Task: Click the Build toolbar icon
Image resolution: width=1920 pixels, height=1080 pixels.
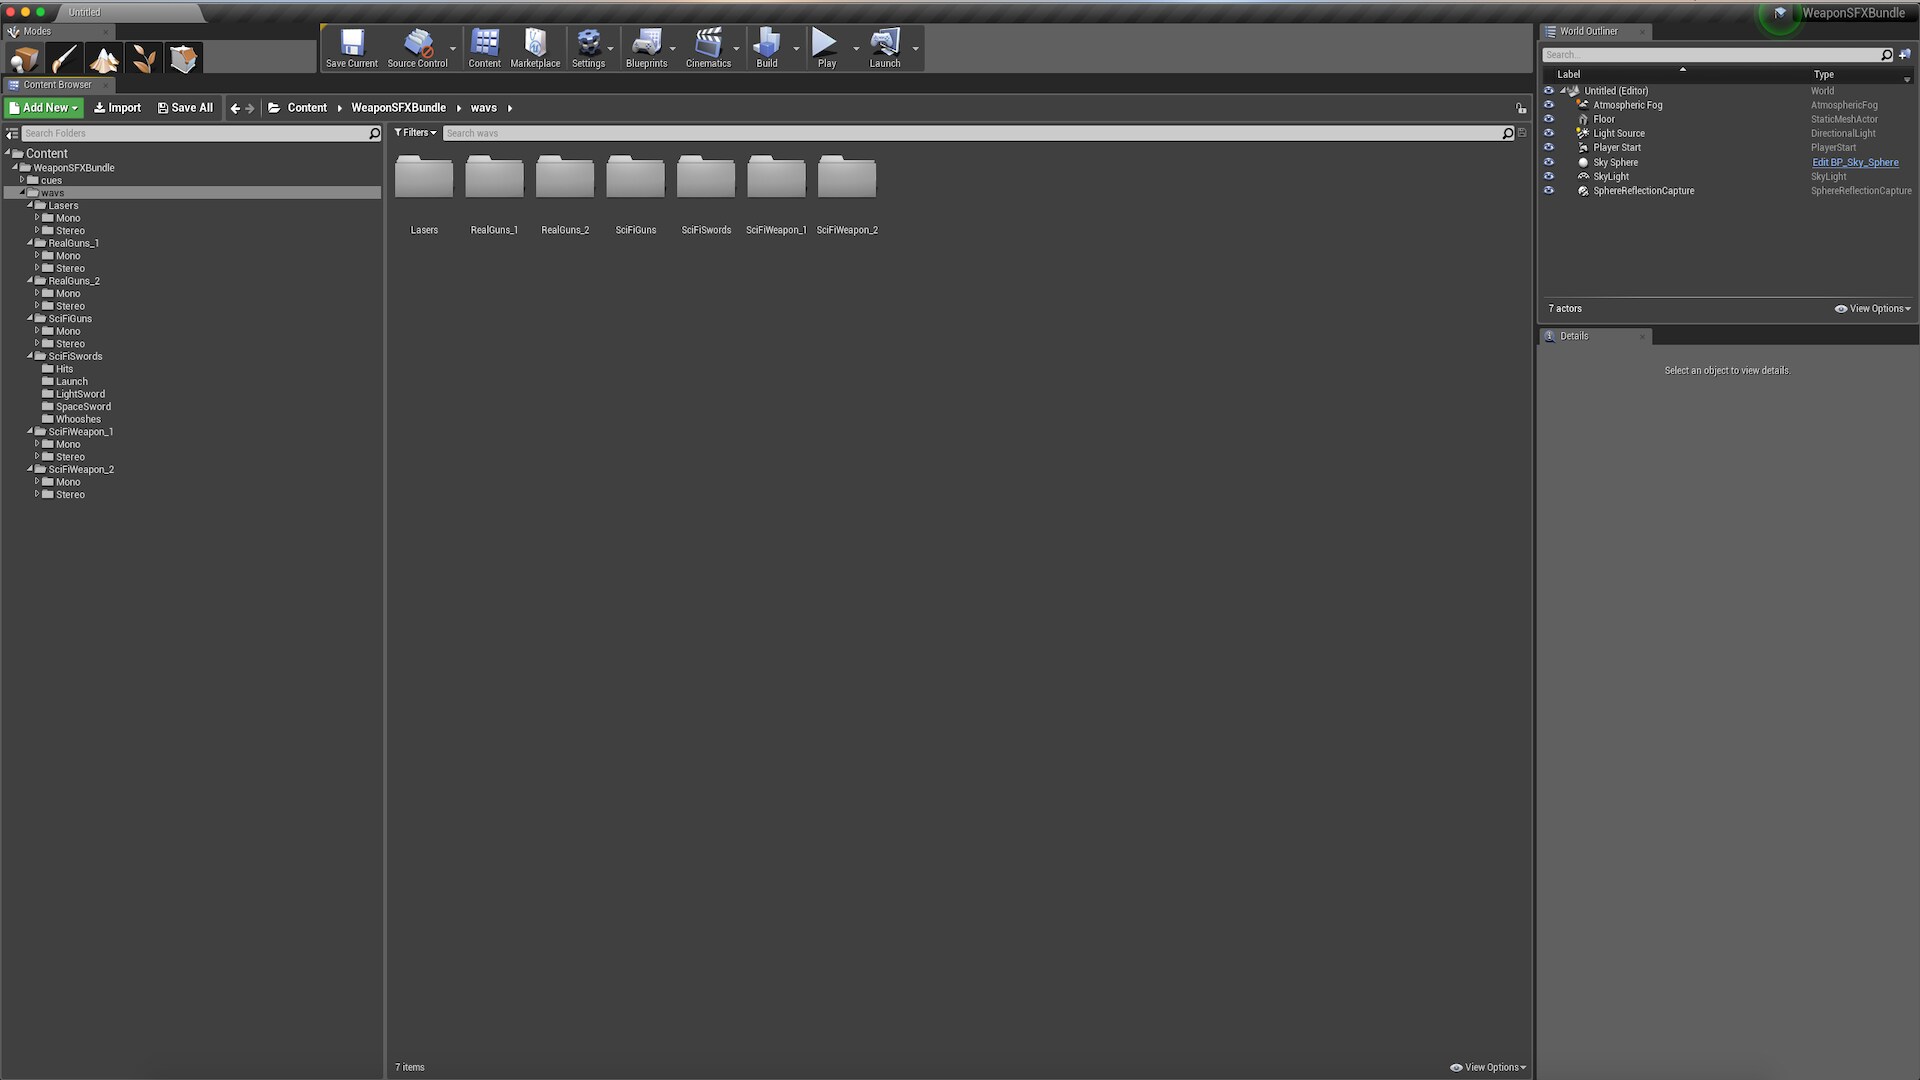Action: [766, 47]
